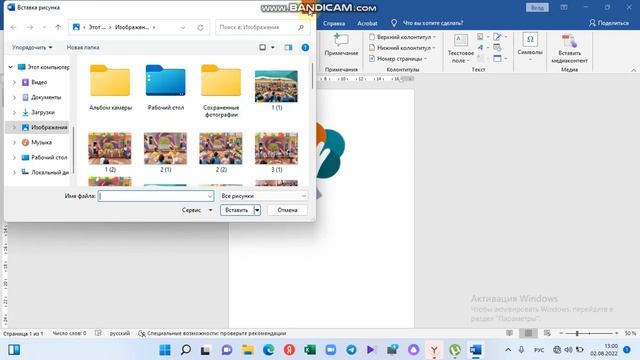
Task: Expand the address path history dropdown
Action: (x=183, y=27)
